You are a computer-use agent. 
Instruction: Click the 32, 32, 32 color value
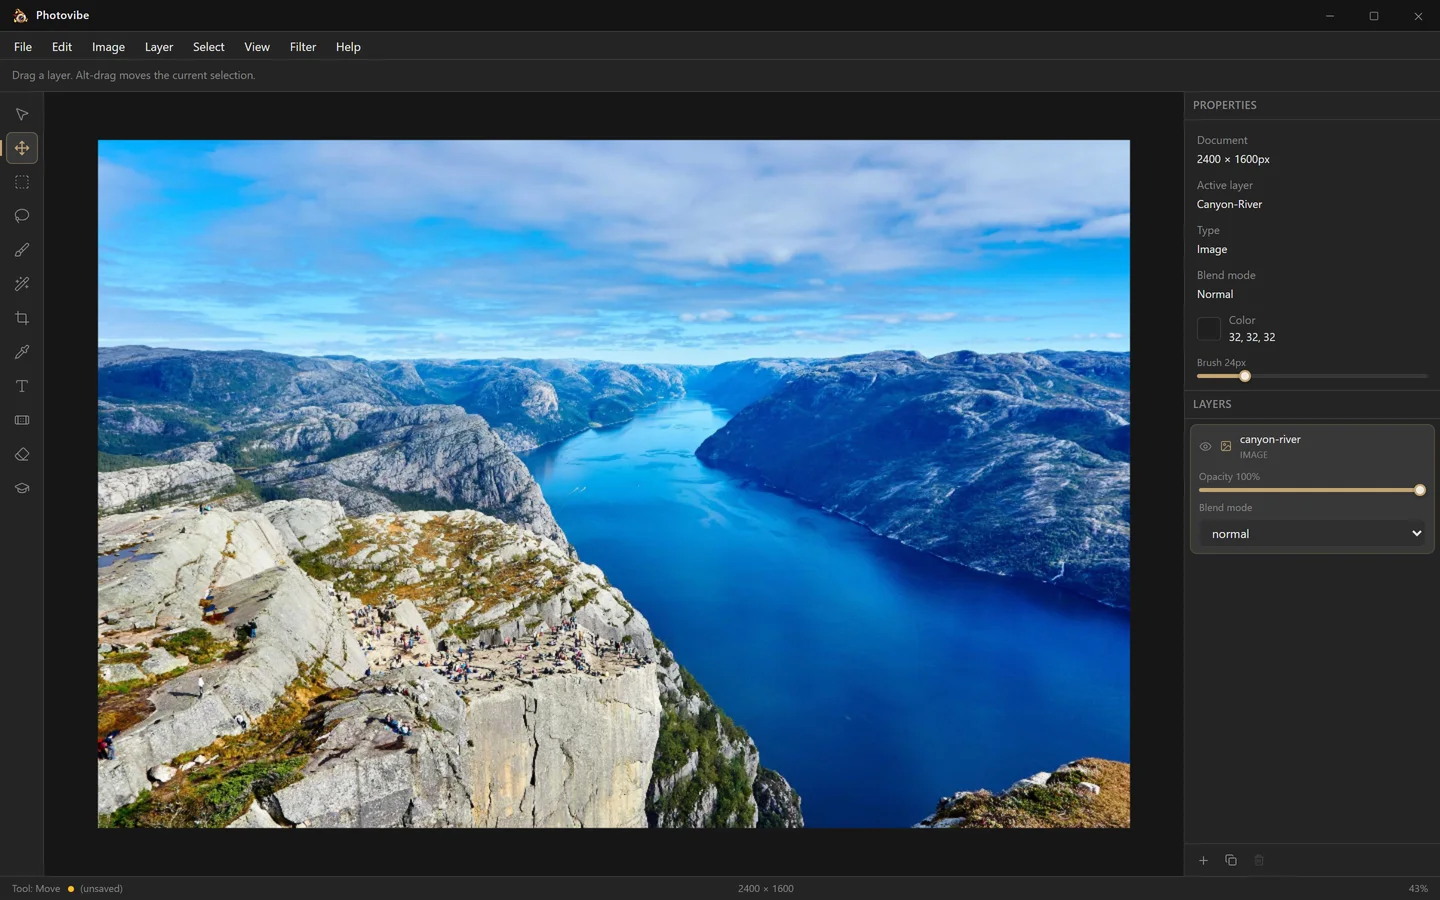click(1252, 337)
